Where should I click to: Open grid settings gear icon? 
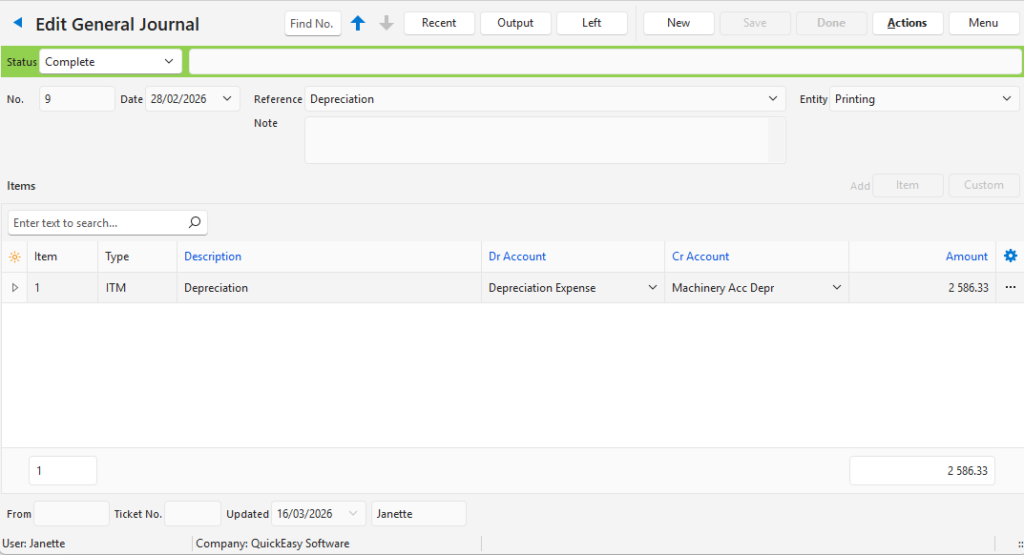(x=1010, y=256)
